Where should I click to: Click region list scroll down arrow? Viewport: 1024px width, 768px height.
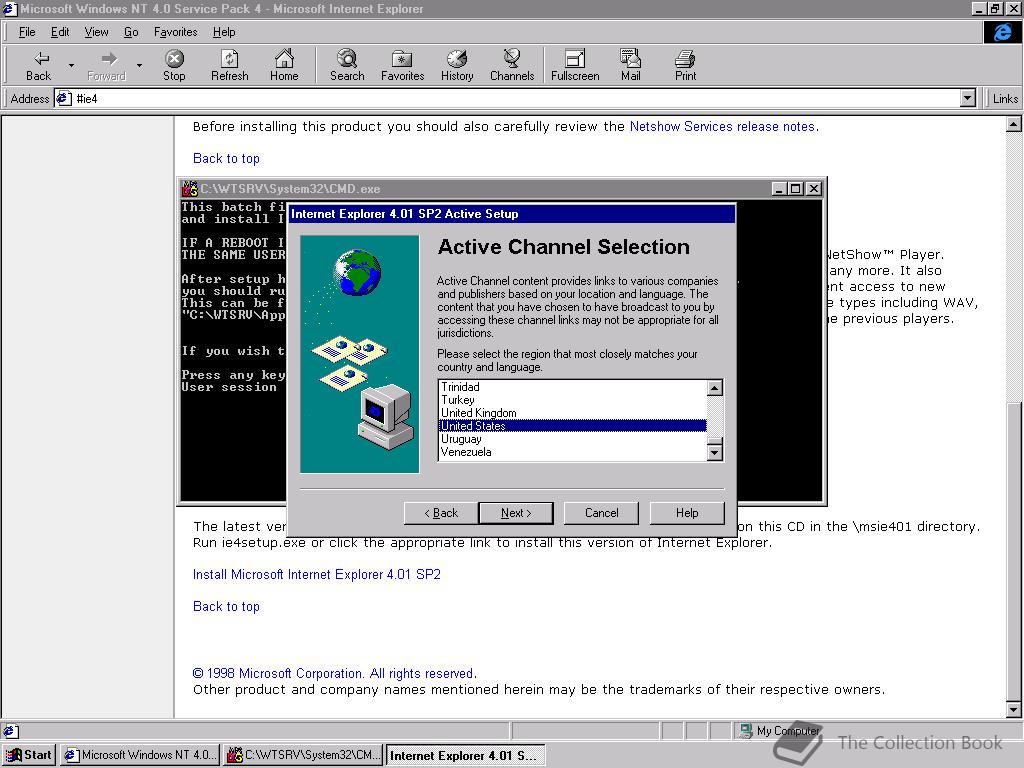tap(715, 452)
